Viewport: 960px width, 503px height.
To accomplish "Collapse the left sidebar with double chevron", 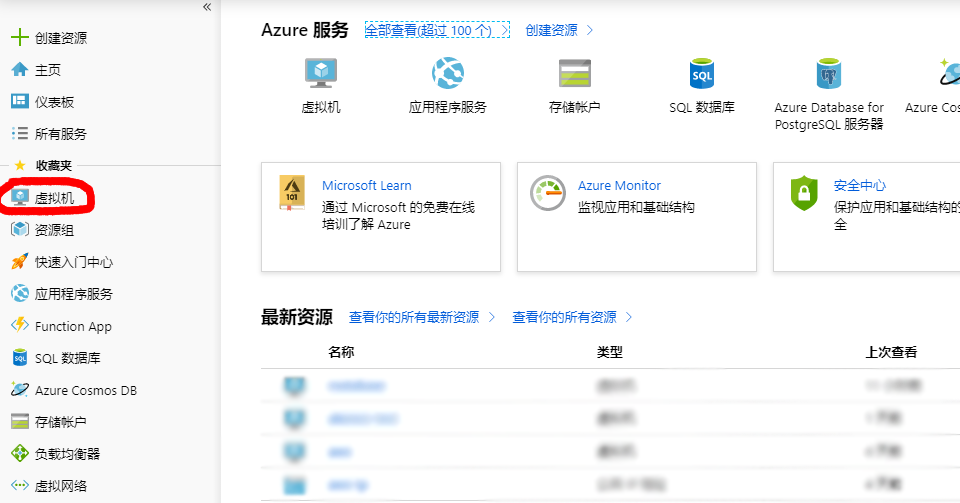I will coord(207,7).
